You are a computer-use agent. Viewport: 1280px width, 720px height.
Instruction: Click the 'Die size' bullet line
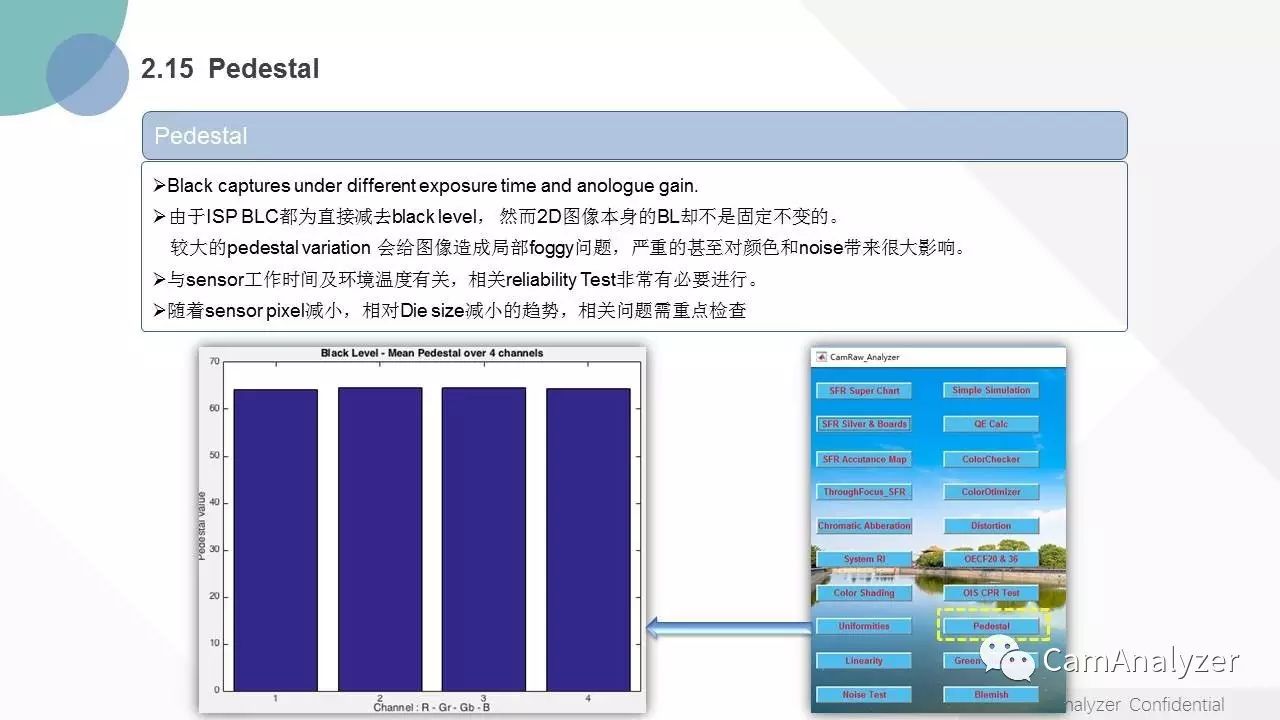pyautogui.click(x=449, y=310)
